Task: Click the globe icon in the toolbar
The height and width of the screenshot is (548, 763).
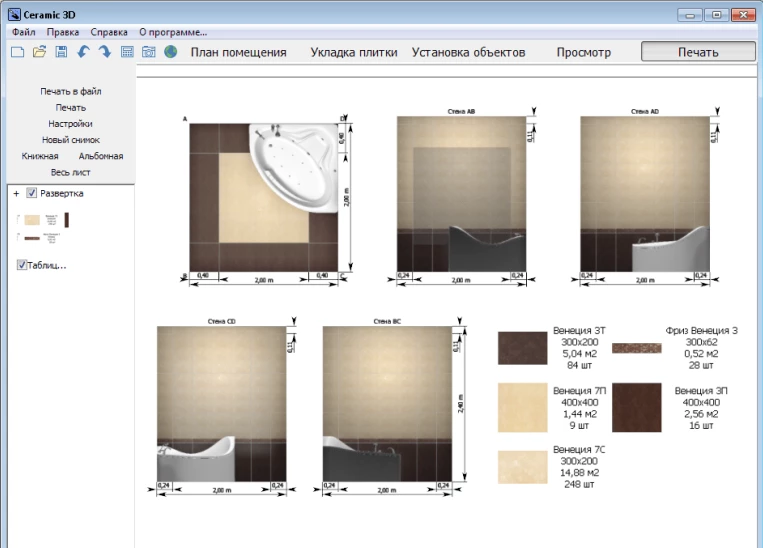Action: 170,52
